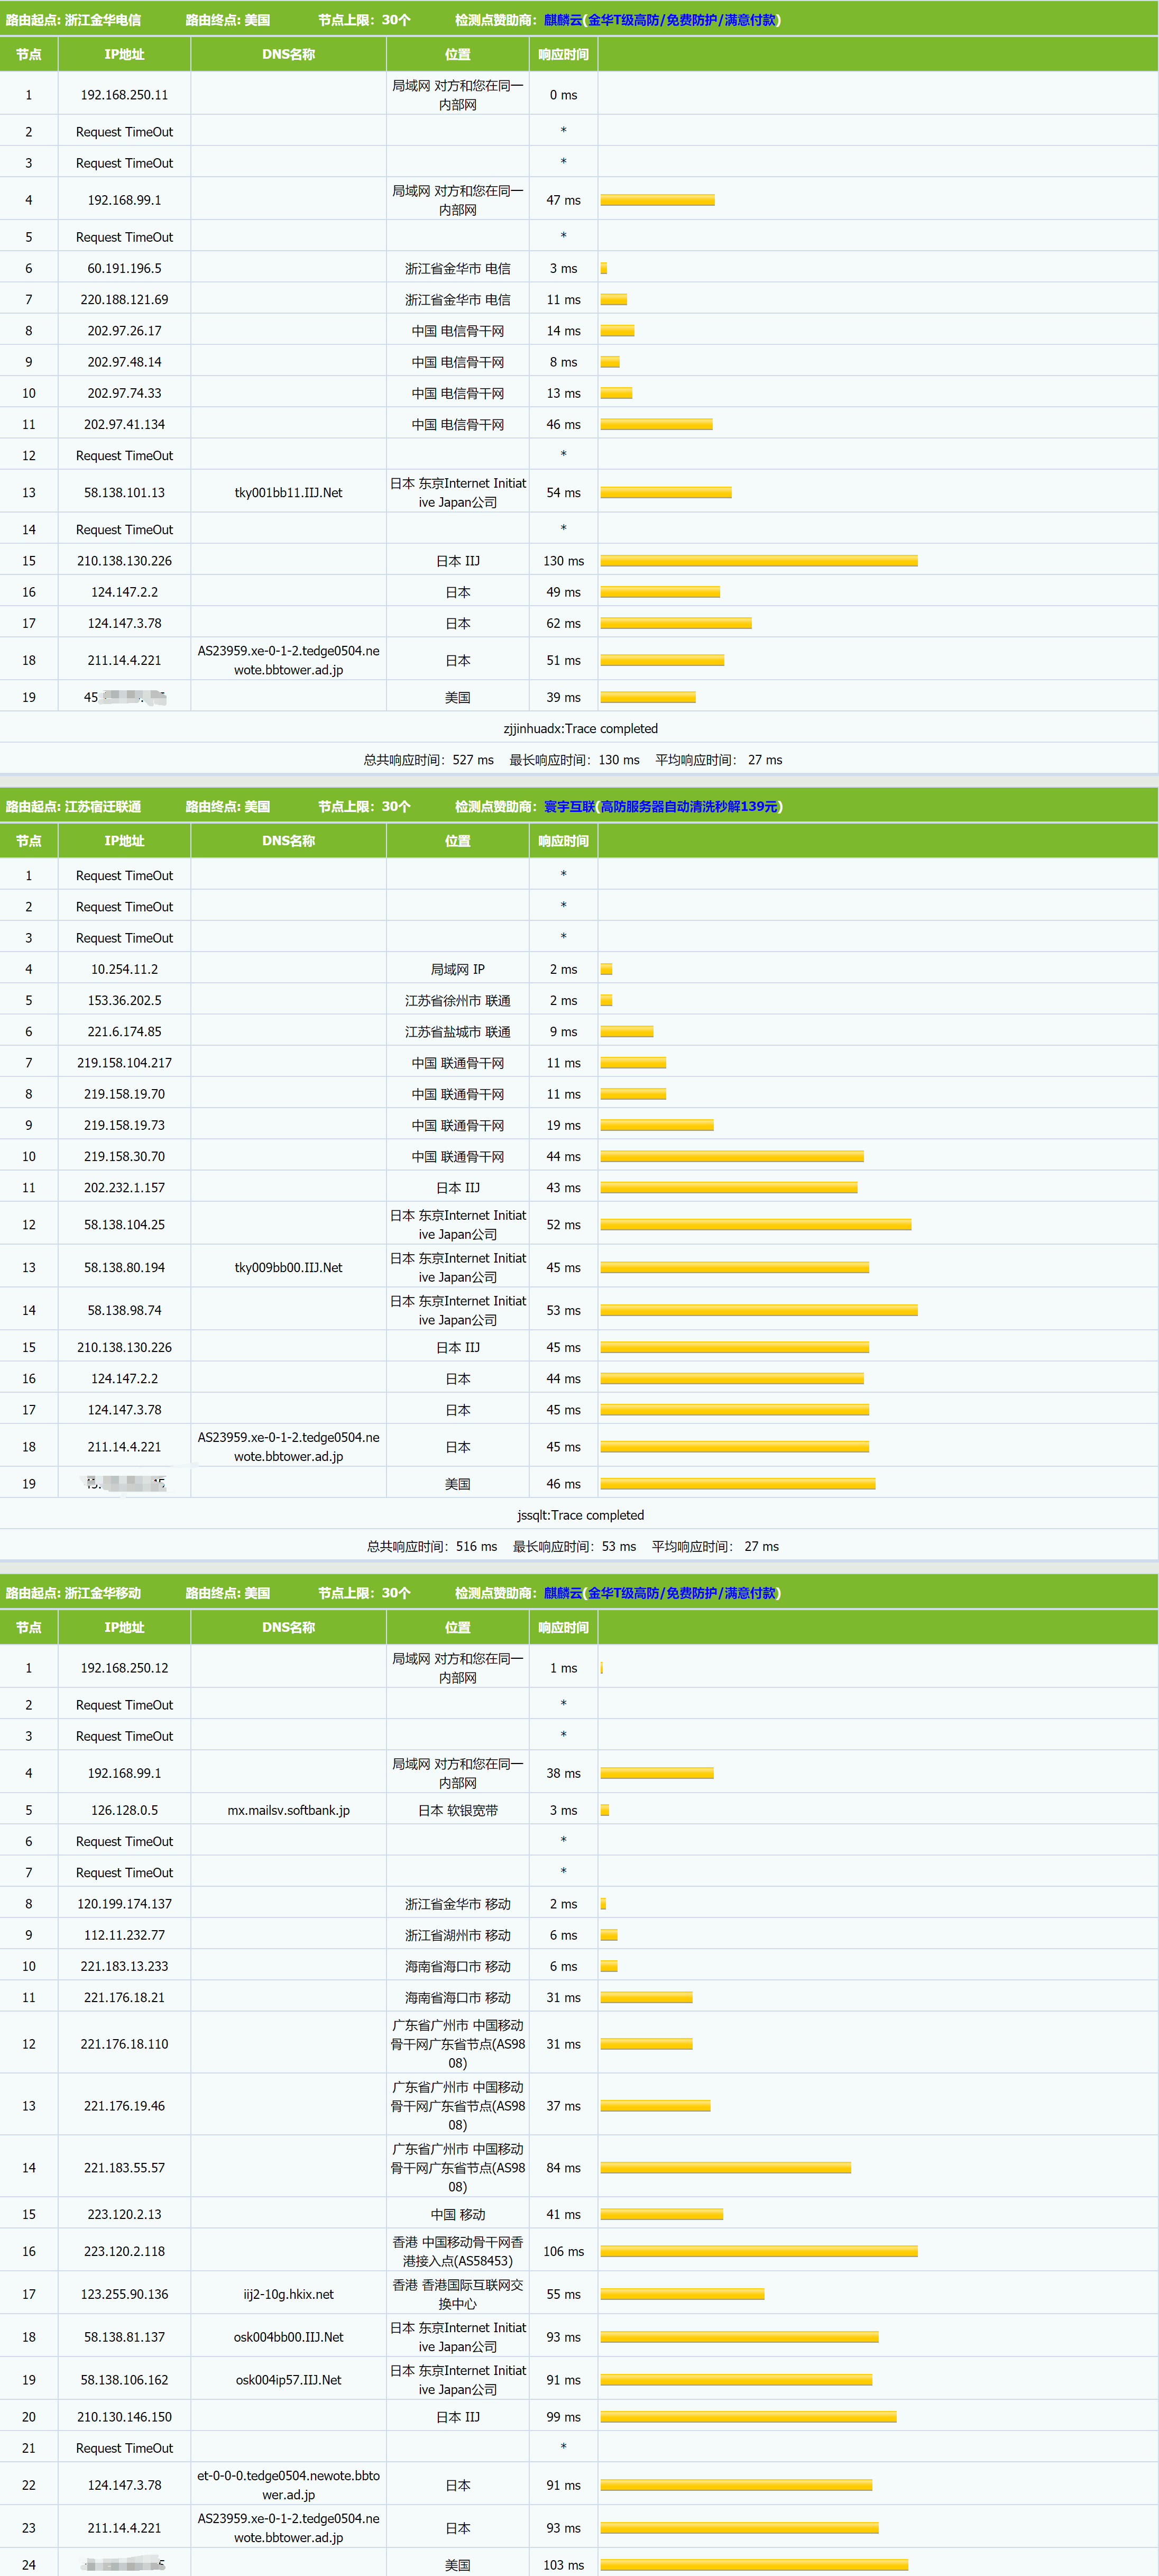Image resolution: width=1159 pixels, height=2576 pixels.
Task: Select IP address 153.36.202.5
Action: [x=124, y=1000]
